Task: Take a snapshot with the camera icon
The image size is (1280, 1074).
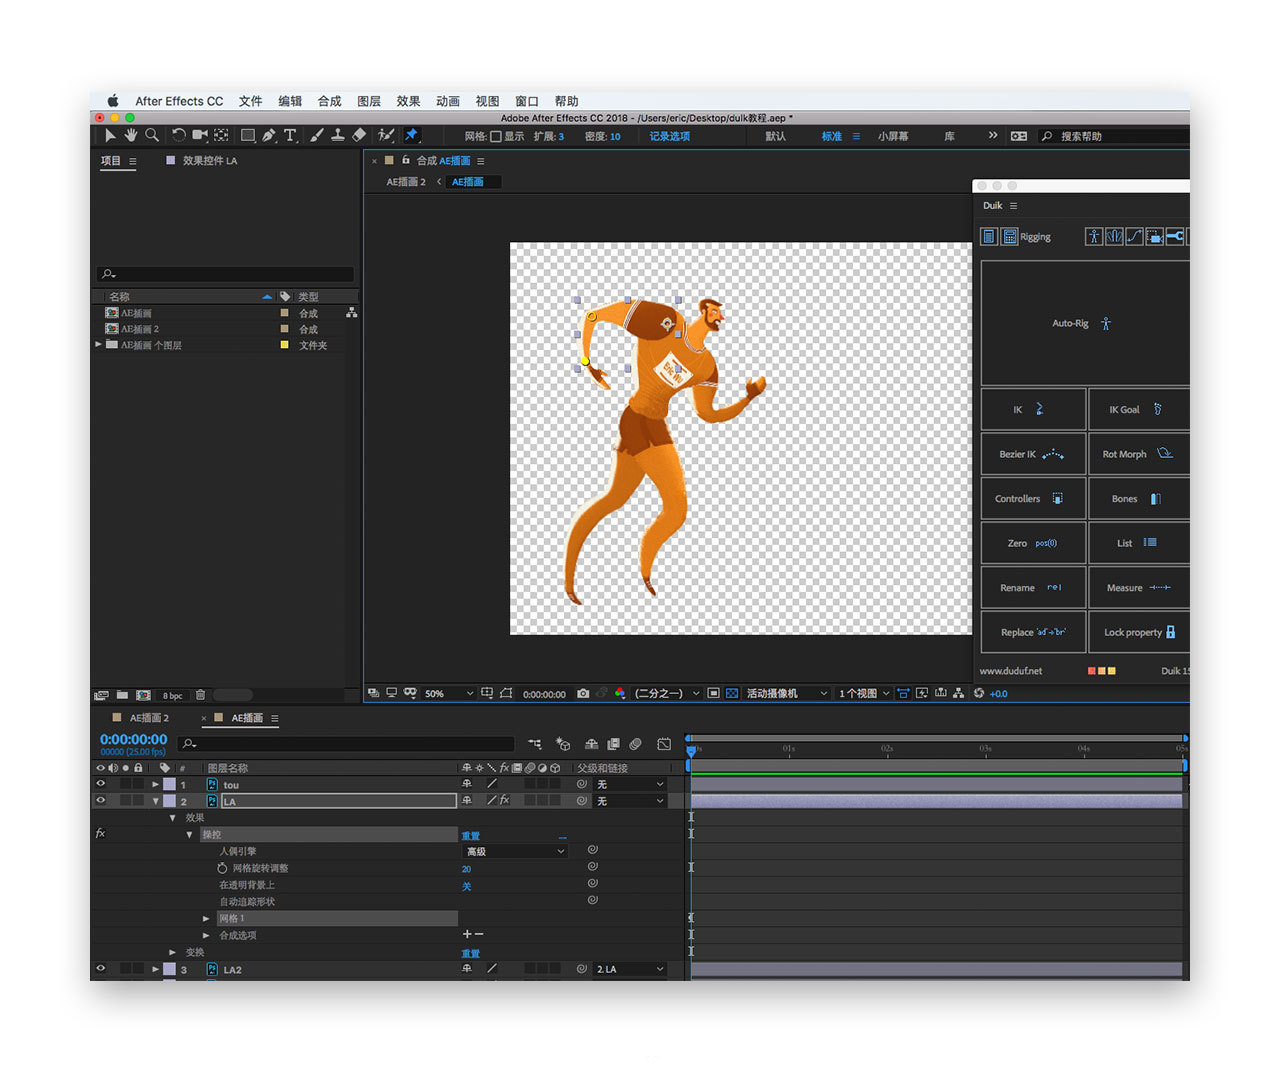Action: 583,693
